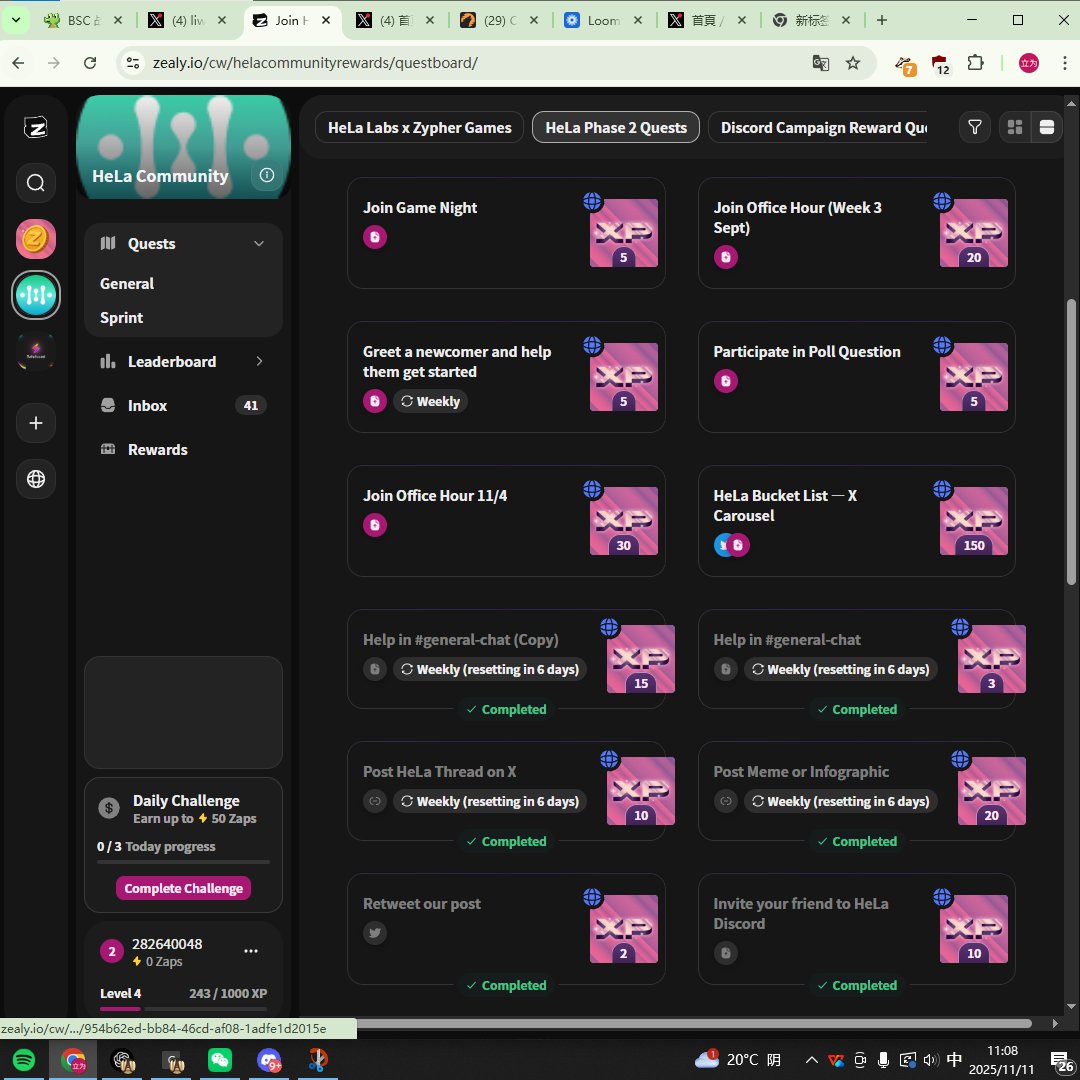Click the Daily Challenge progress bar
The width and height of the screenshot is (1080, 1080).
183,862
